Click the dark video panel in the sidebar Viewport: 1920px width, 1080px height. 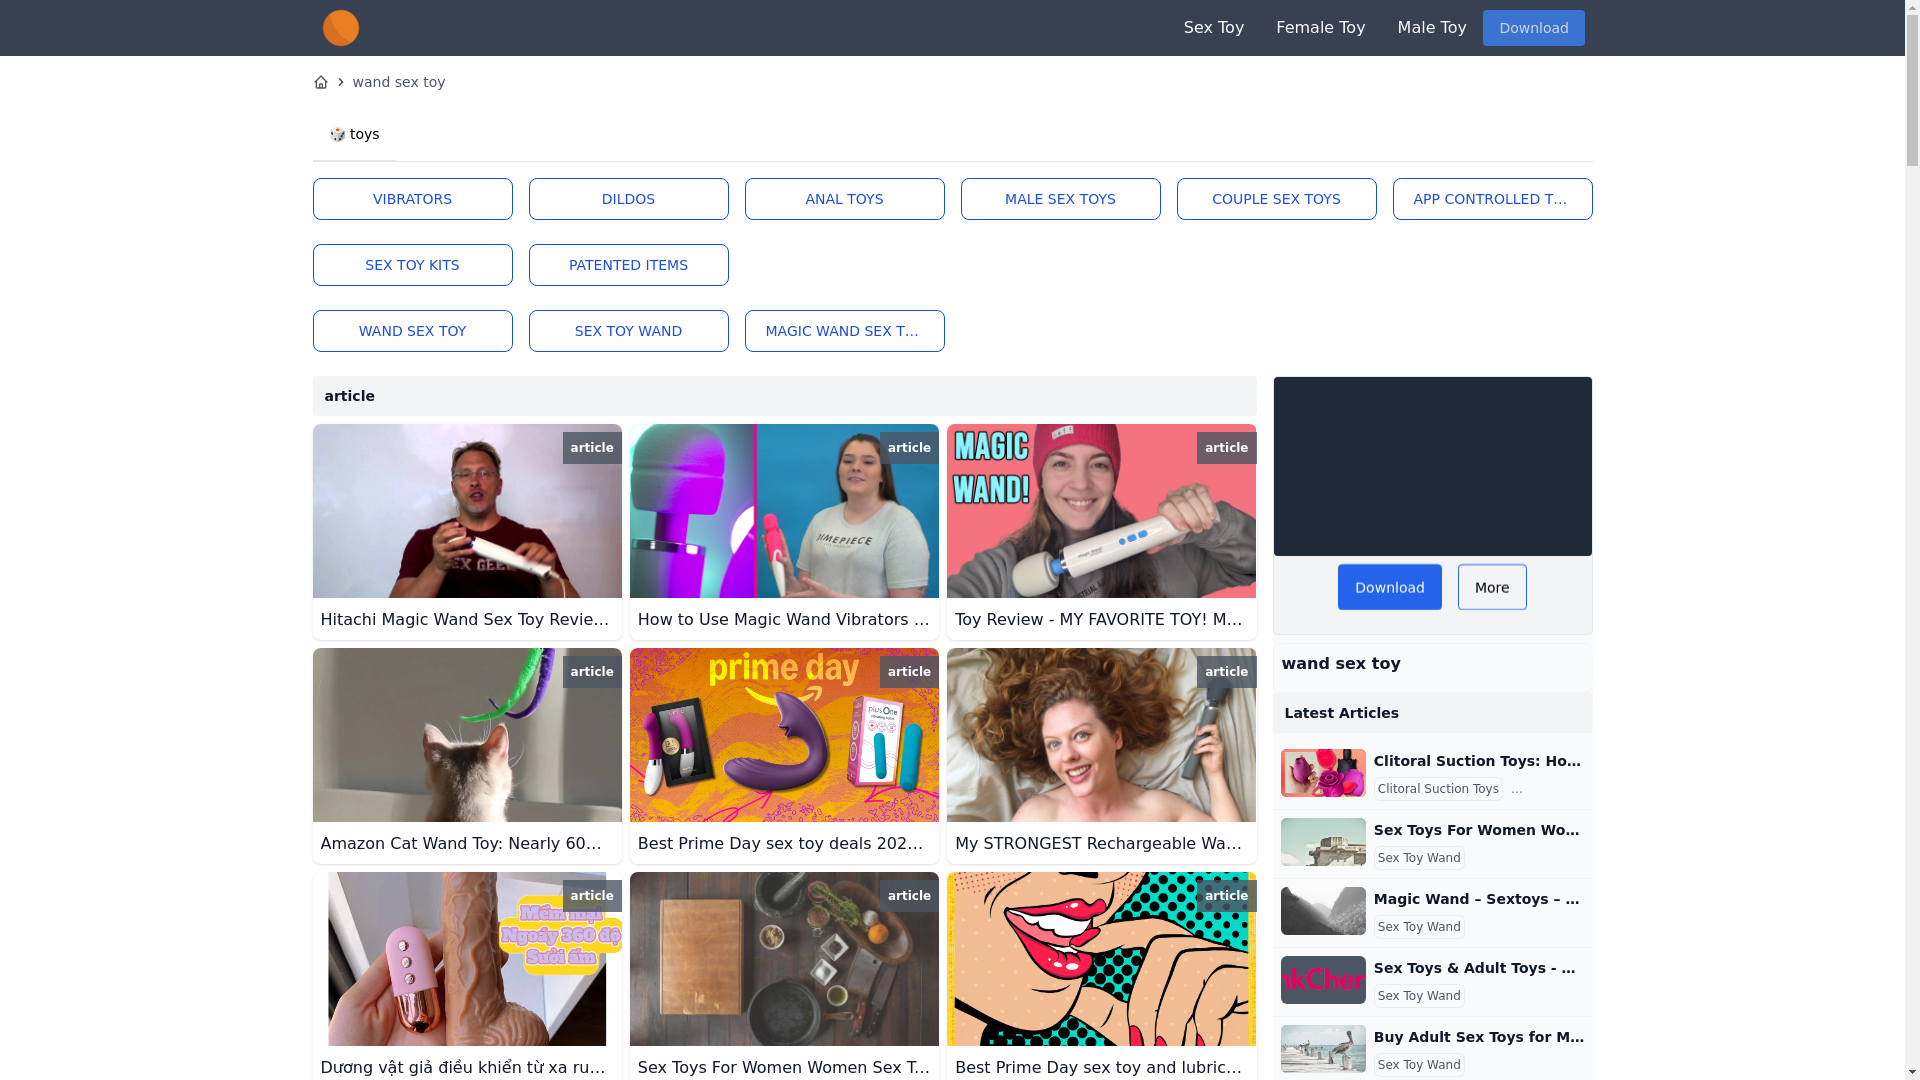(1432, 466)
